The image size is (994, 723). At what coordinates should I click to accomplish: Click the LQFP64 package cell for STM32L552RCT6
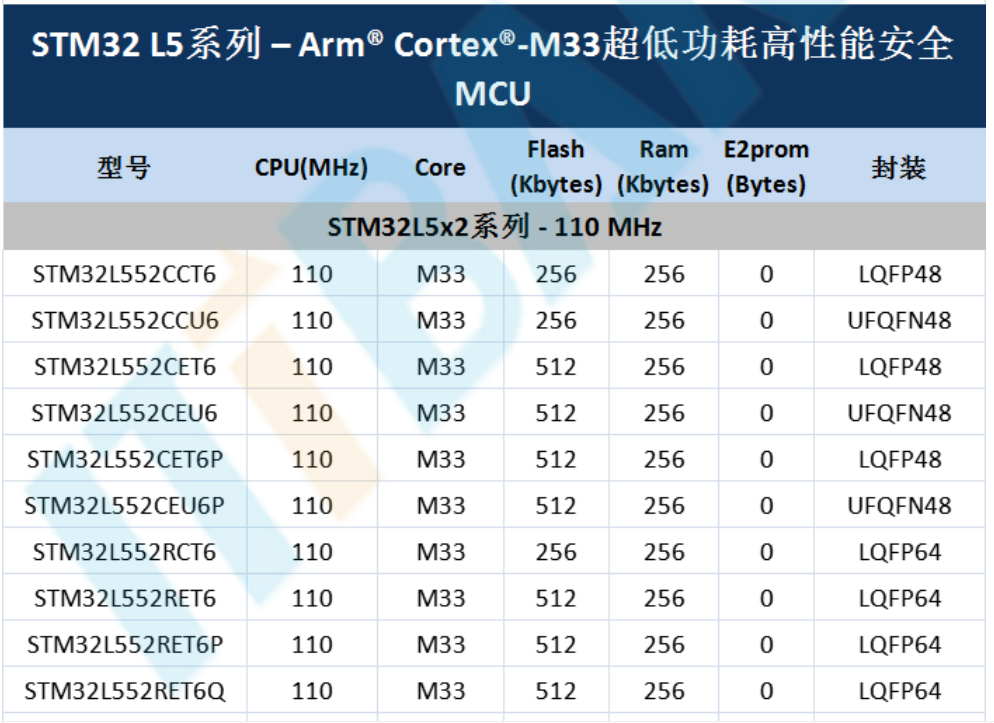(x=900, y=552)
